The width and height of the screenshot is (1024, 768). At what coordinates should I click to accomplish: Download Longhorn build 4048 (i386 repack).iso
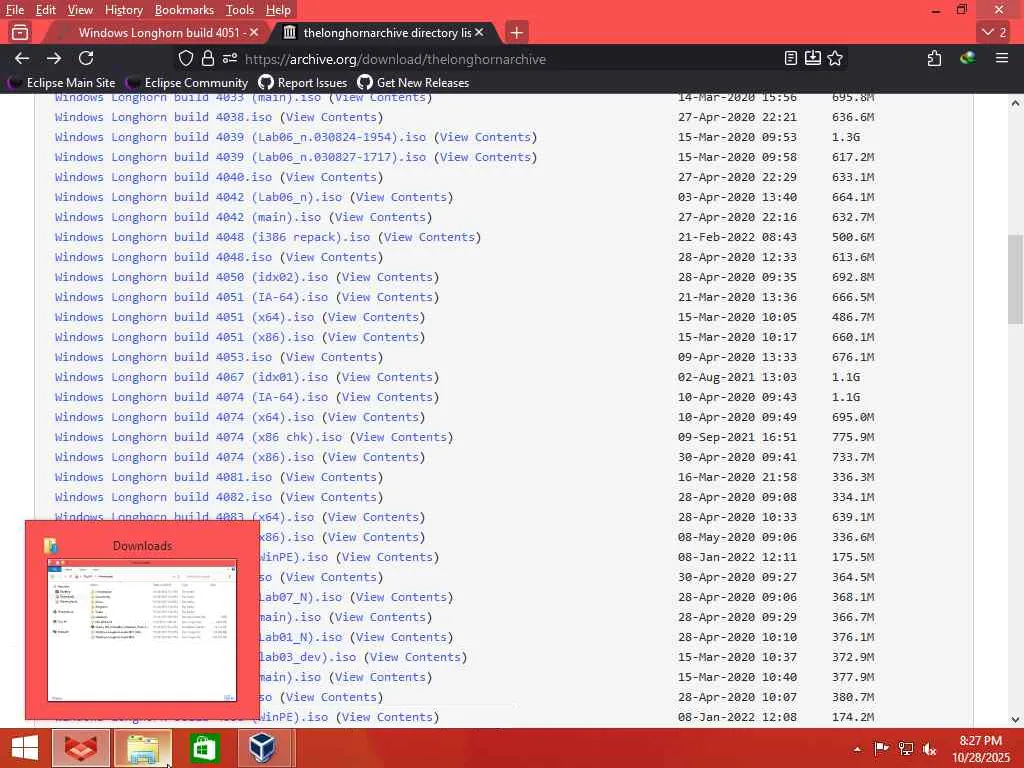point(212,237)
